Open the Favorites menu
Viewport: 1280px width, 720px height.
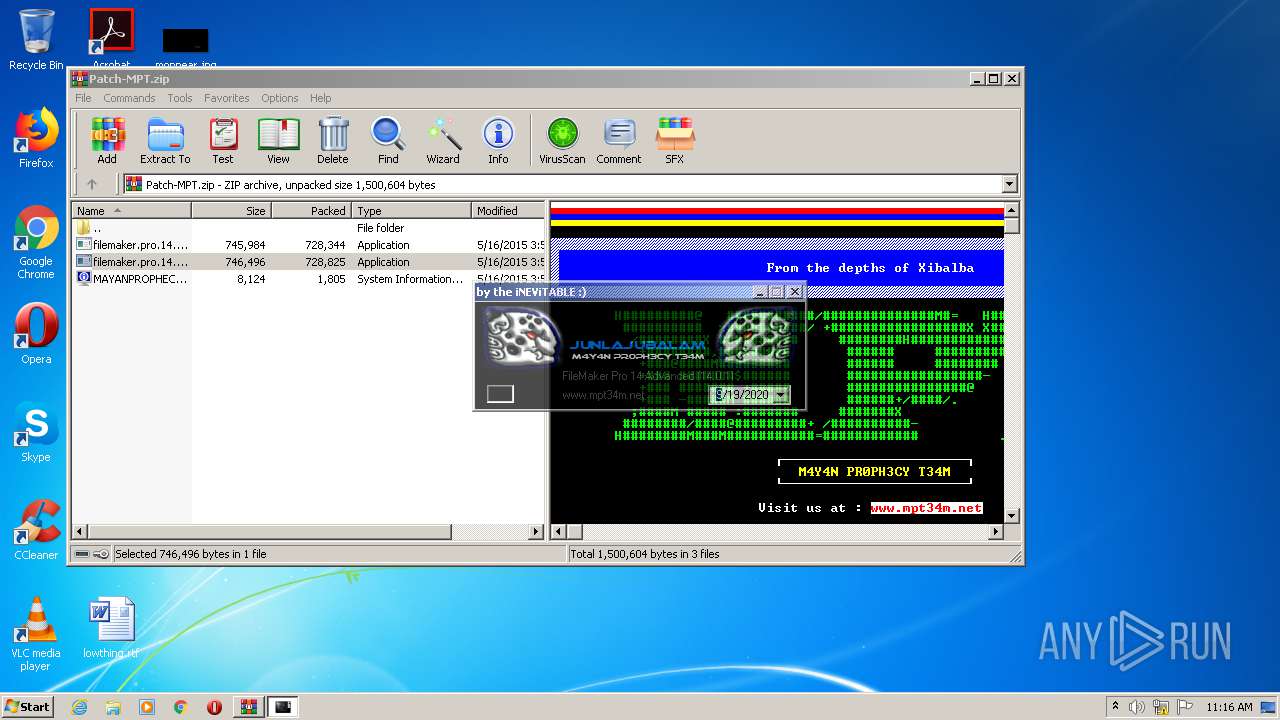227,98
